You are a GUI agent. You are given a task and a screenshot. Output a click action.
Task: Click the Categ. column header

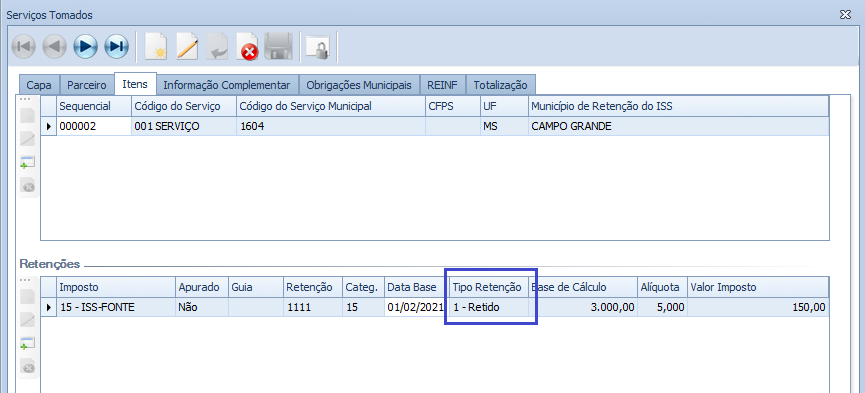pos(364,287)
